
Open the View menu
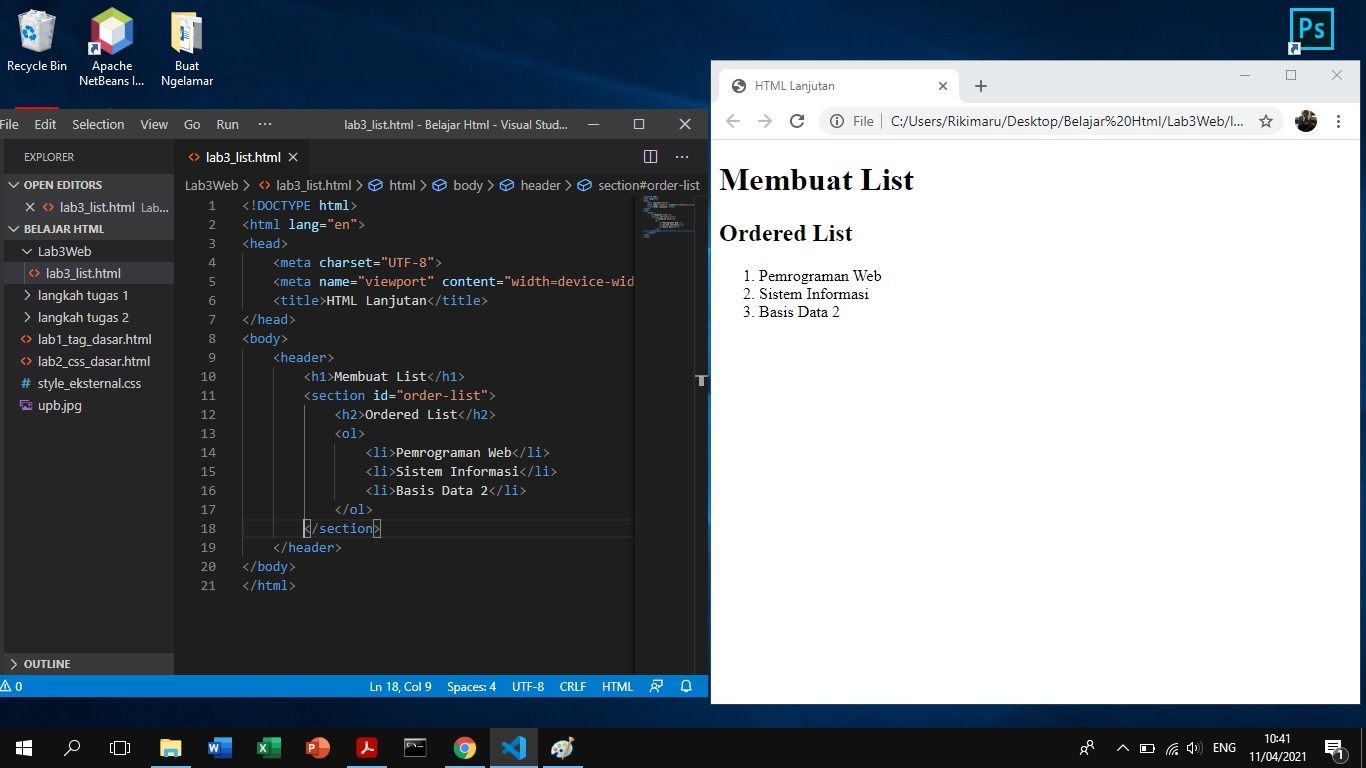pos(154,125)
